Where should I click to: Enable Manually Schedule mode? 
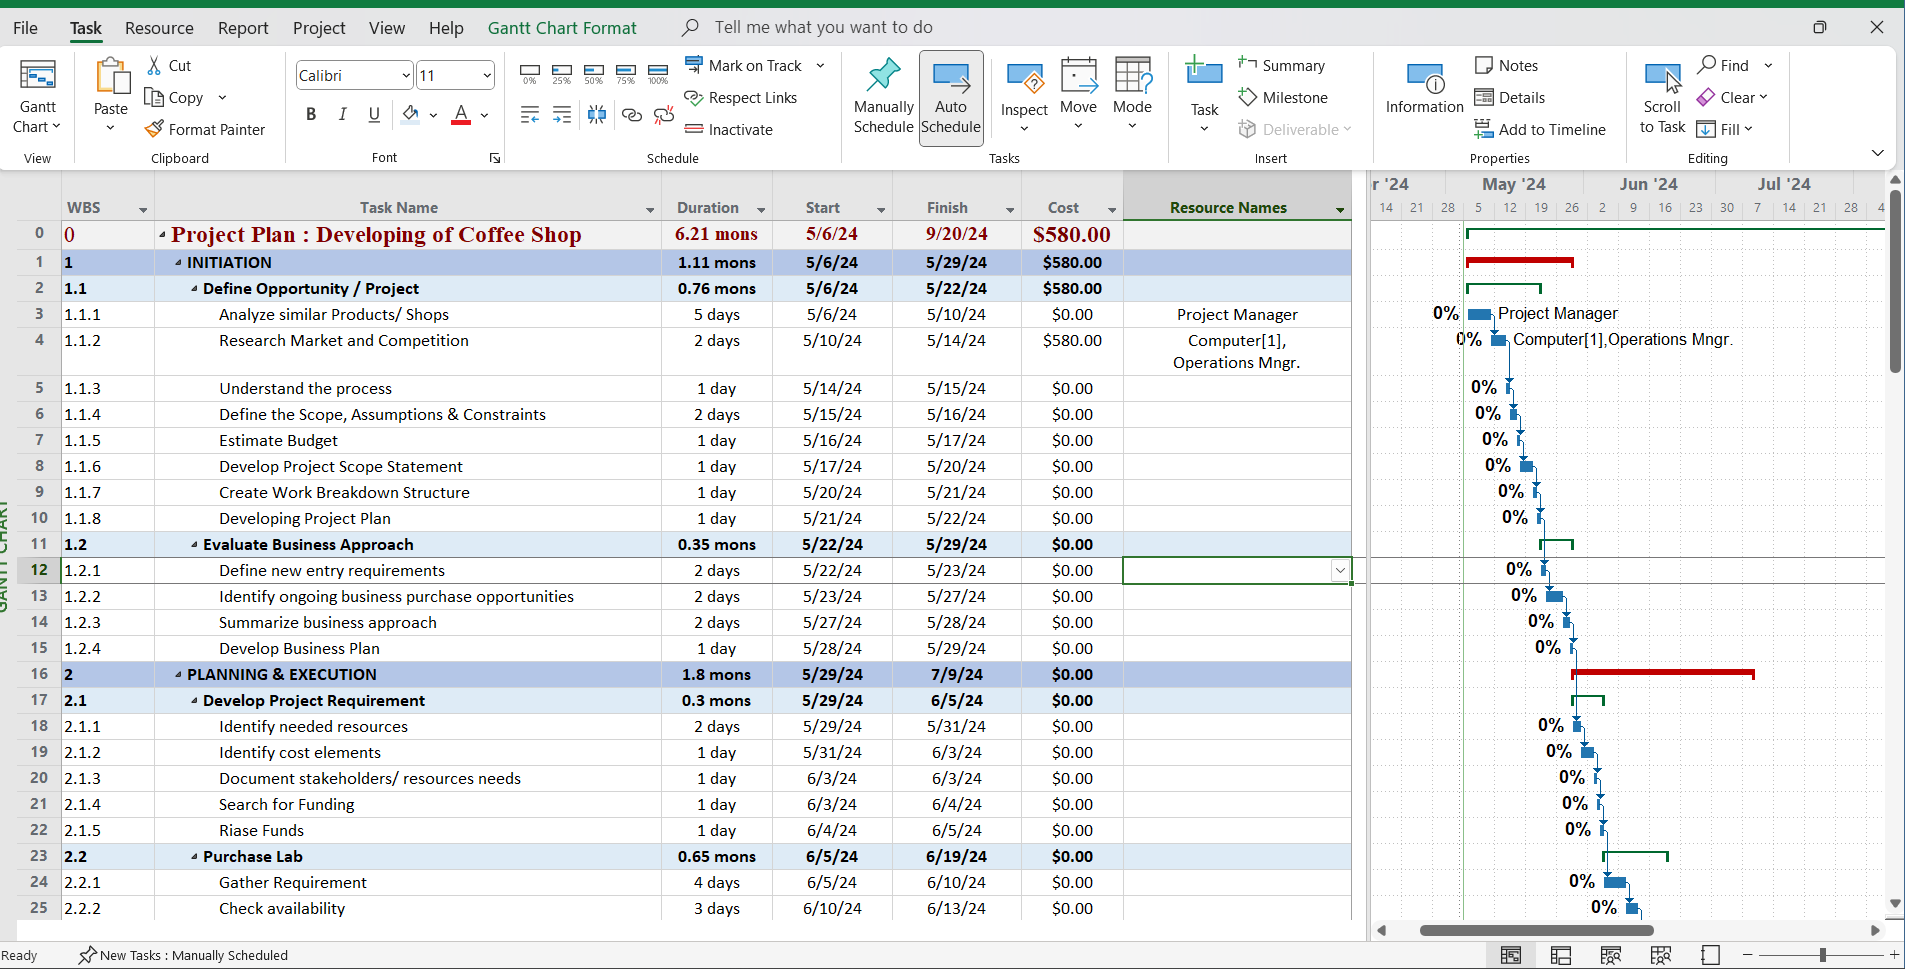[882, 97]
